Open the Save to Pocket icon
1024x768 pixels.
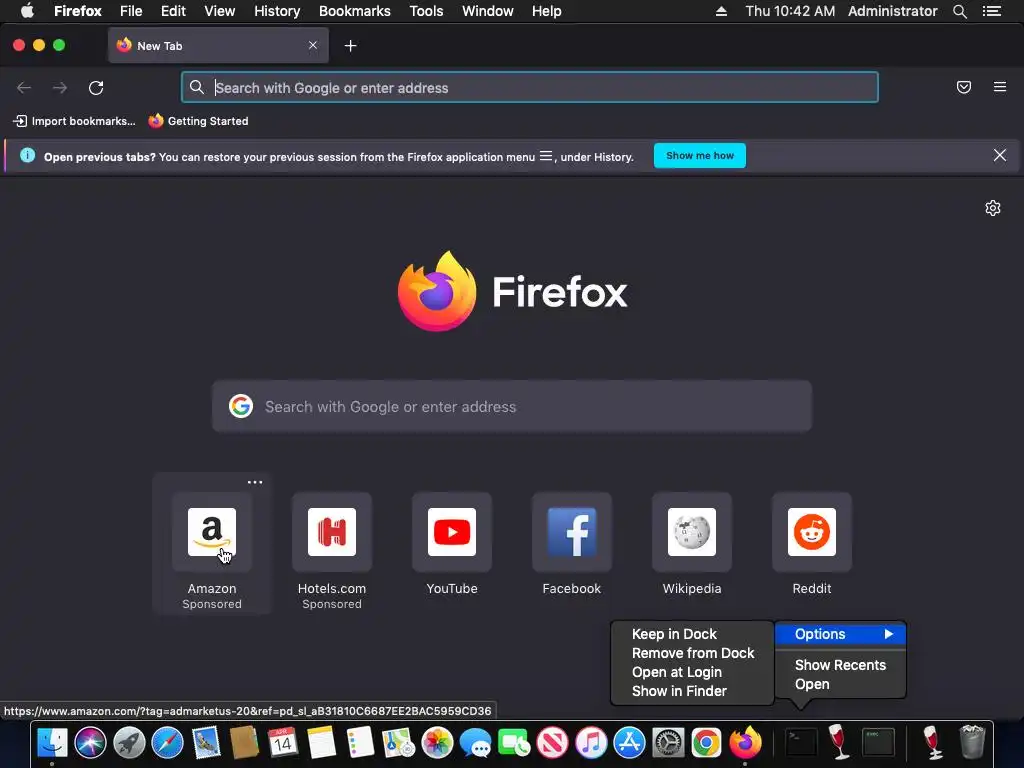[x=964, y=87]
